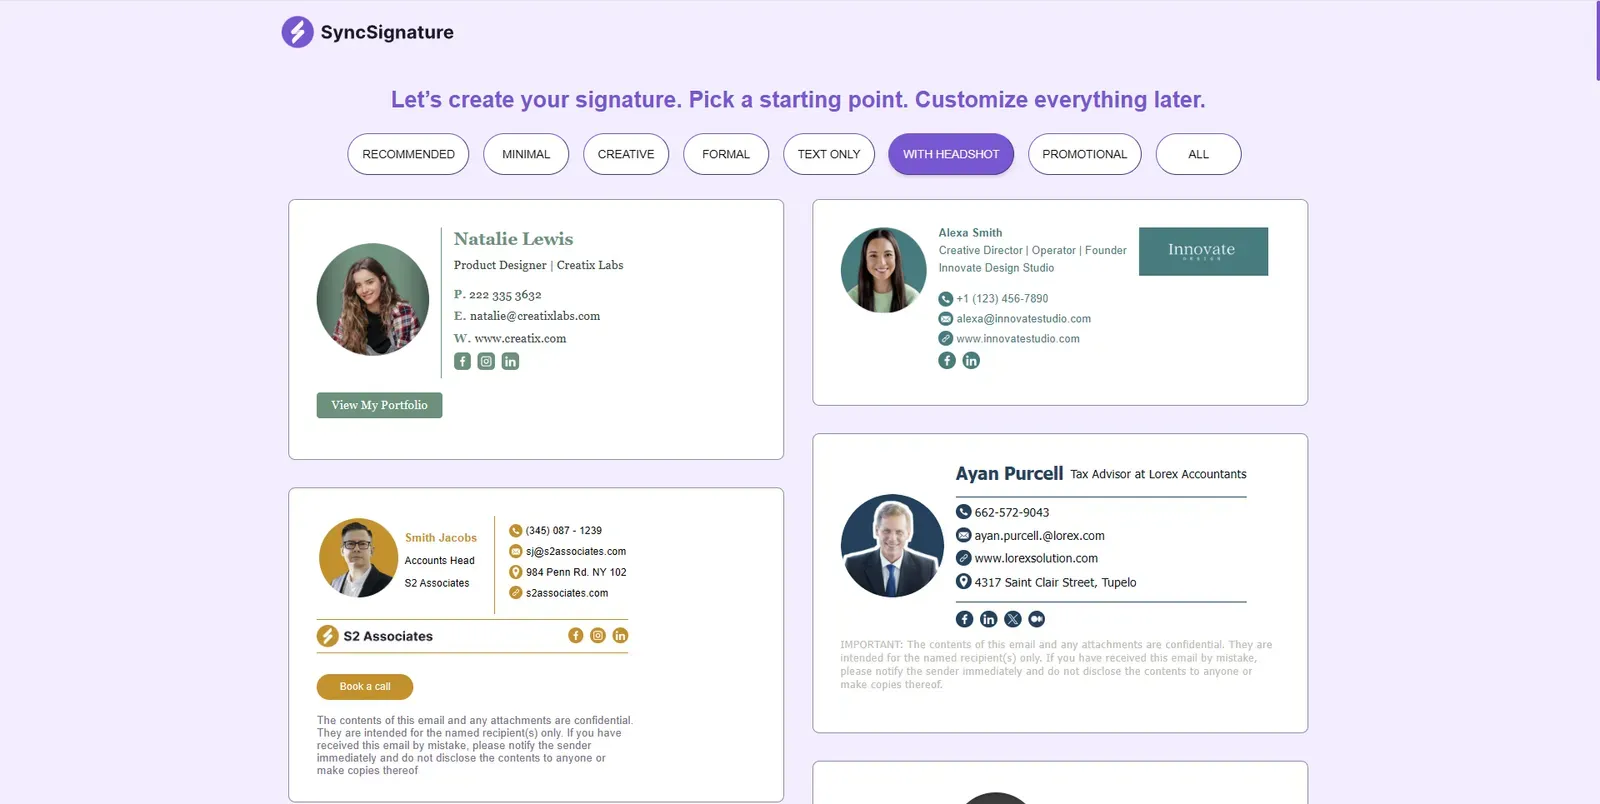This screenshot has height=804, width=1600.
Task: Click the View My Portfolio button
Action: [x=379, y=405]
